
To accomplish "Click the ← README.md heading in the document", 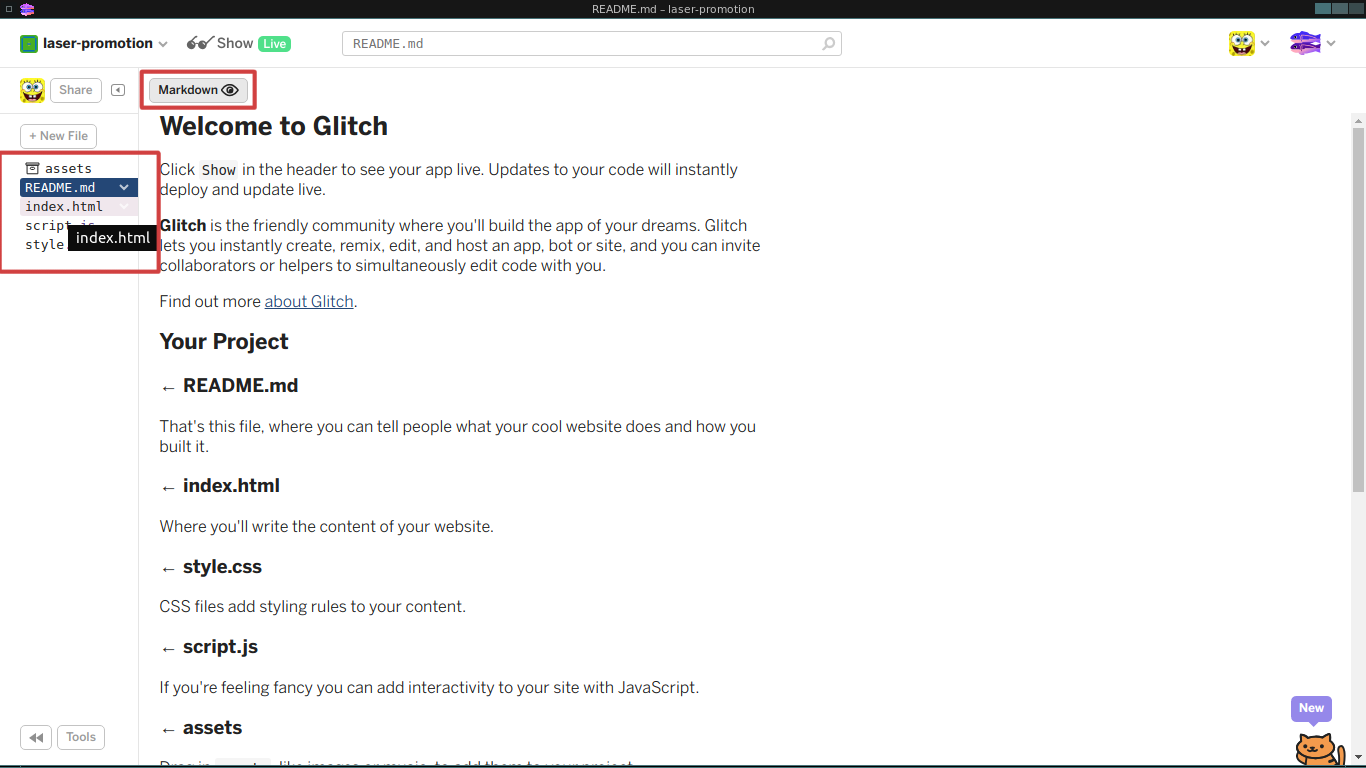I will pyautogui.click(x=229, y=385).
